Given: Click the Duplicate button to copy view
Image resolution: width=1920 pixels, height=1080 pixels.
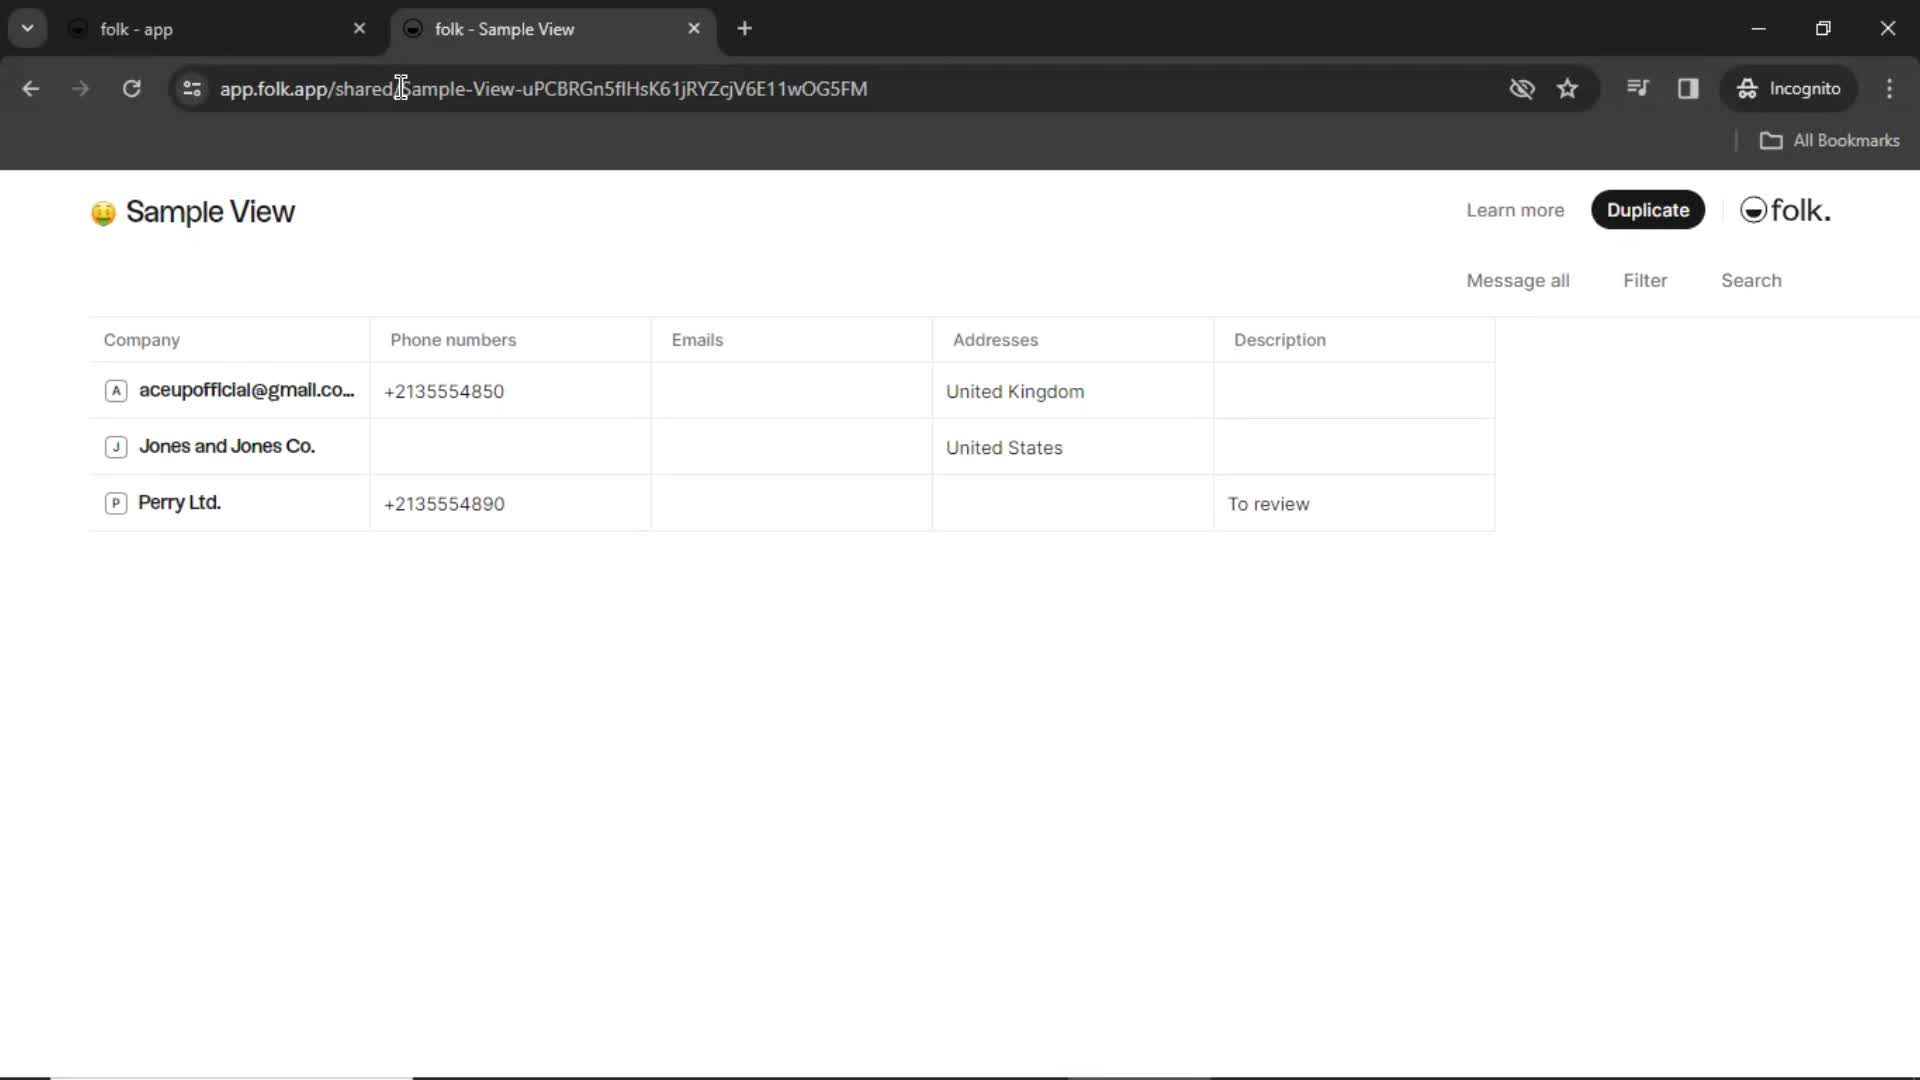Looking at the screenshot, I should 1648,210.
